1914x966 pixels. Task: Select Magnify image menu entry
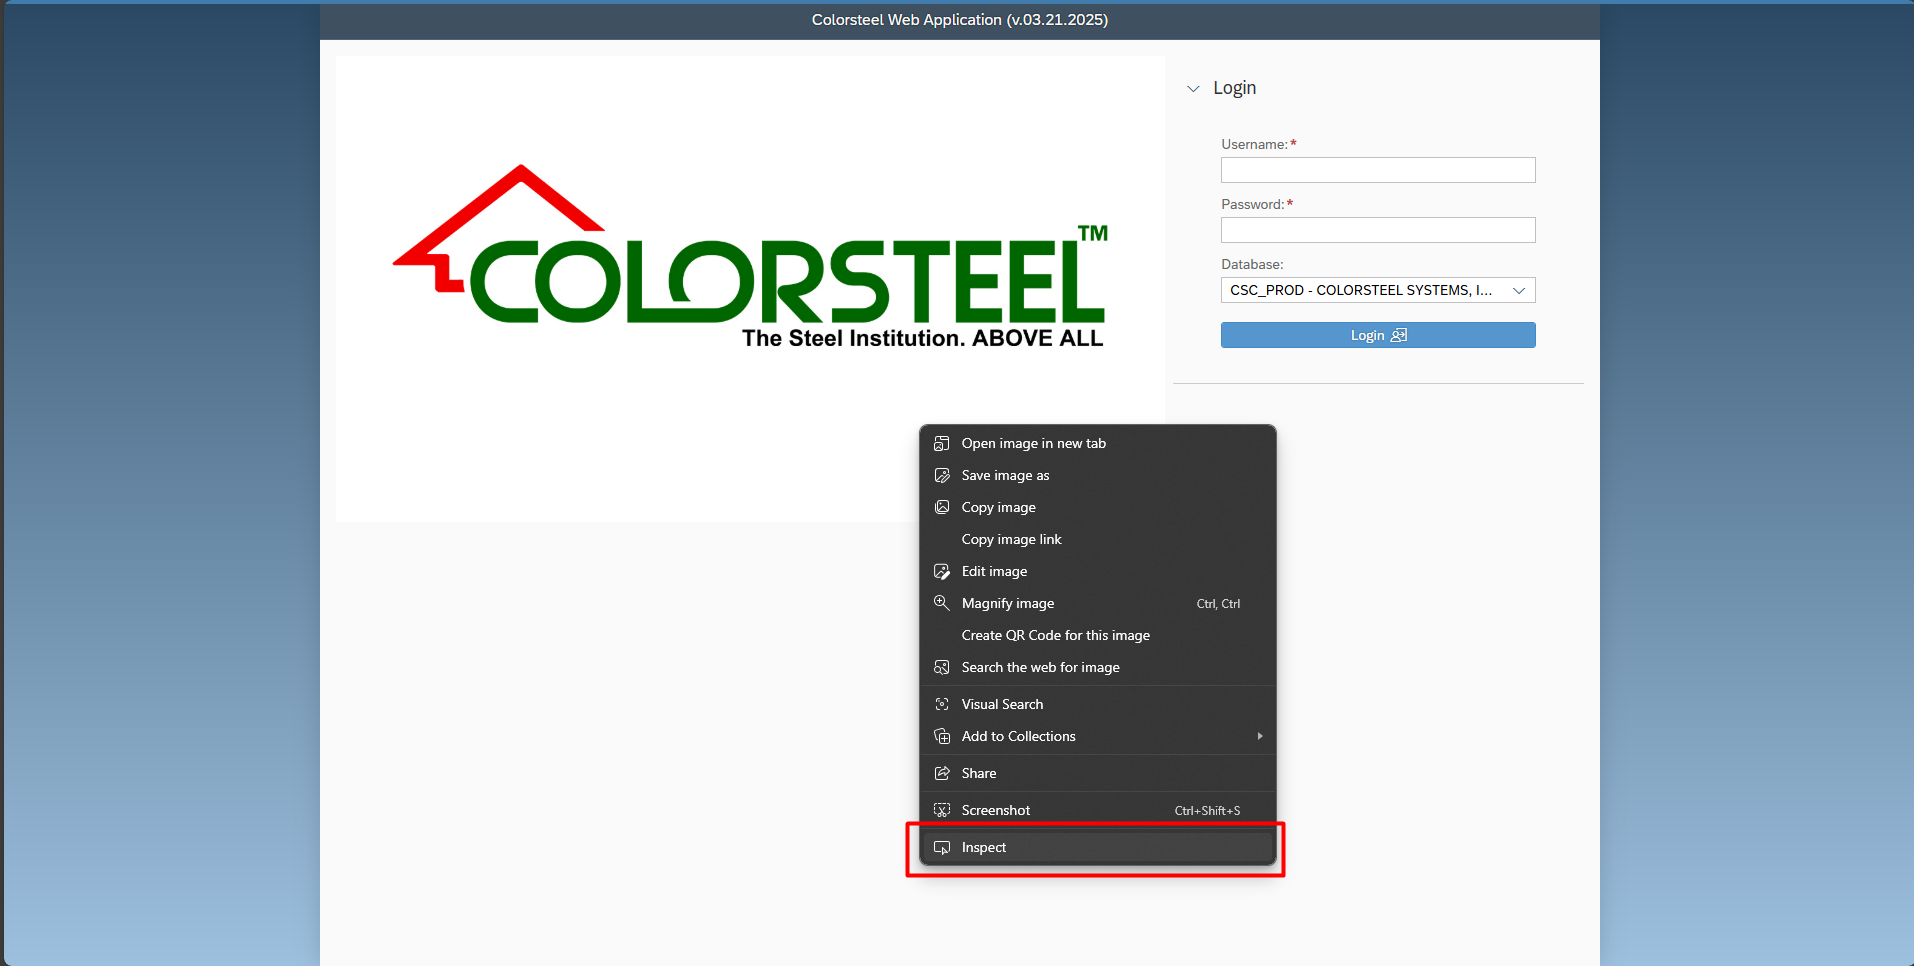coord(1097,603)
